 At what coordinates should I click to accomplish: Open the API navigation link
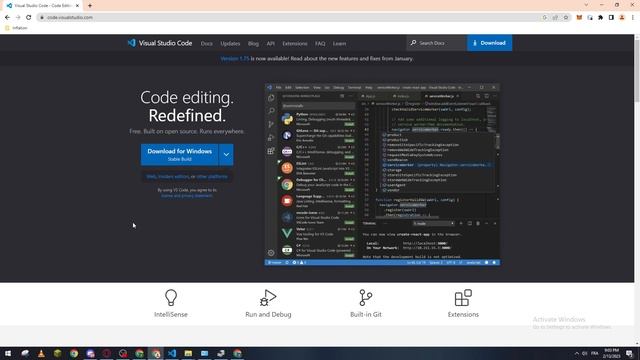[271, 44]
